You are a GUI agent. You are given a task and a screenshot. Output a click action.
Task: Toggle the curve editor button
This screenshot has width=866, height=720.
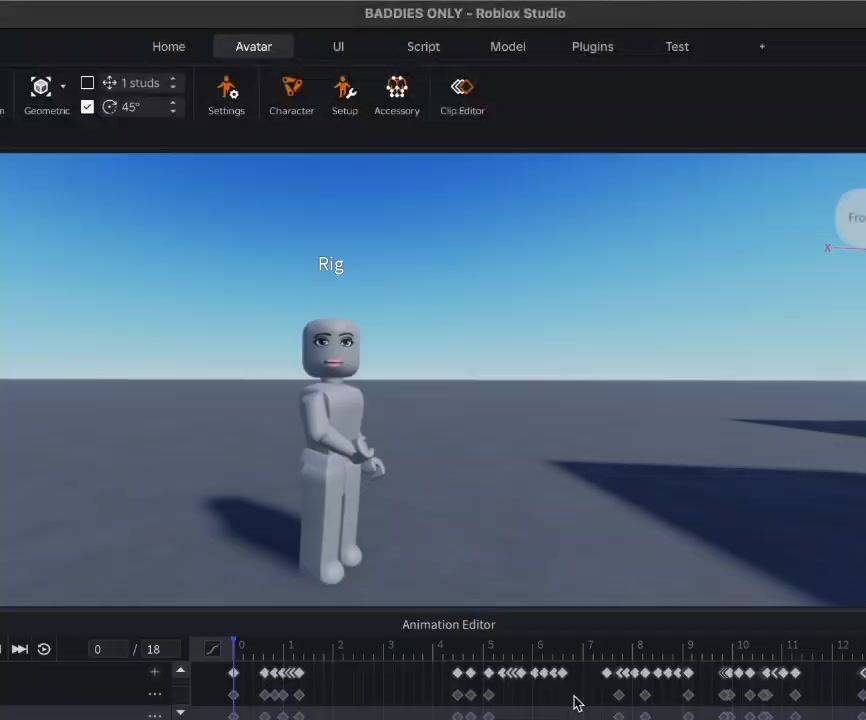click(212, 649)
